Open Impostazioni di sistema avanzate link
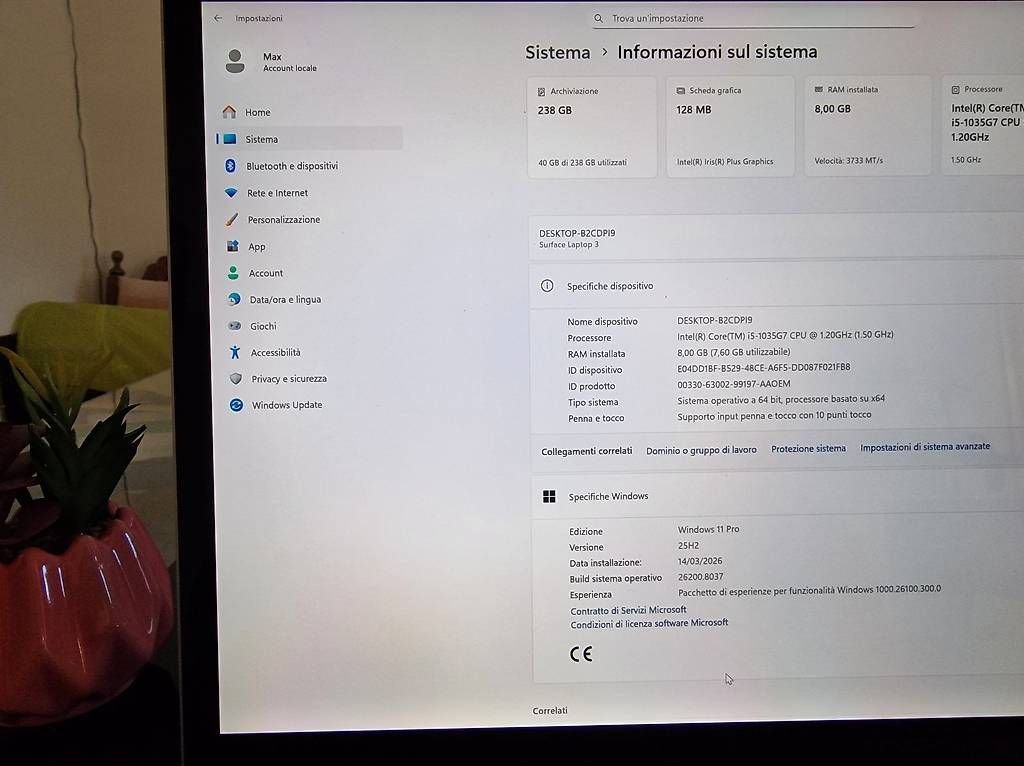 coord(925,447)
